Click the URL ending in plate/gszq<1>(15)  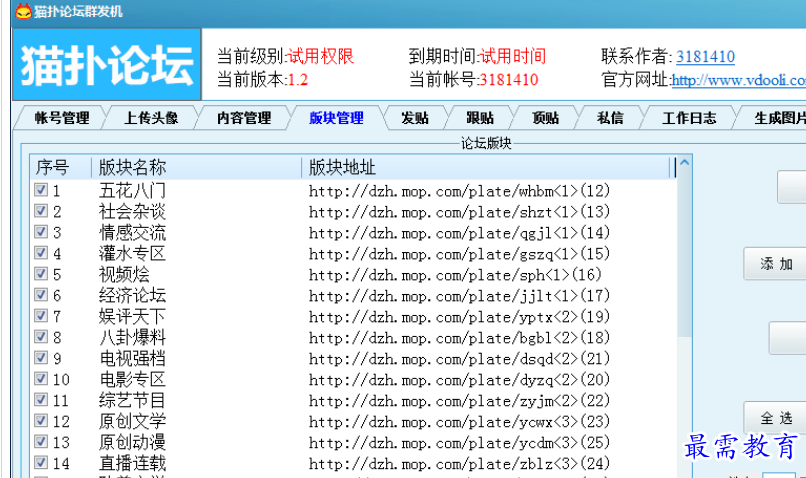click(x=459, y=254)
